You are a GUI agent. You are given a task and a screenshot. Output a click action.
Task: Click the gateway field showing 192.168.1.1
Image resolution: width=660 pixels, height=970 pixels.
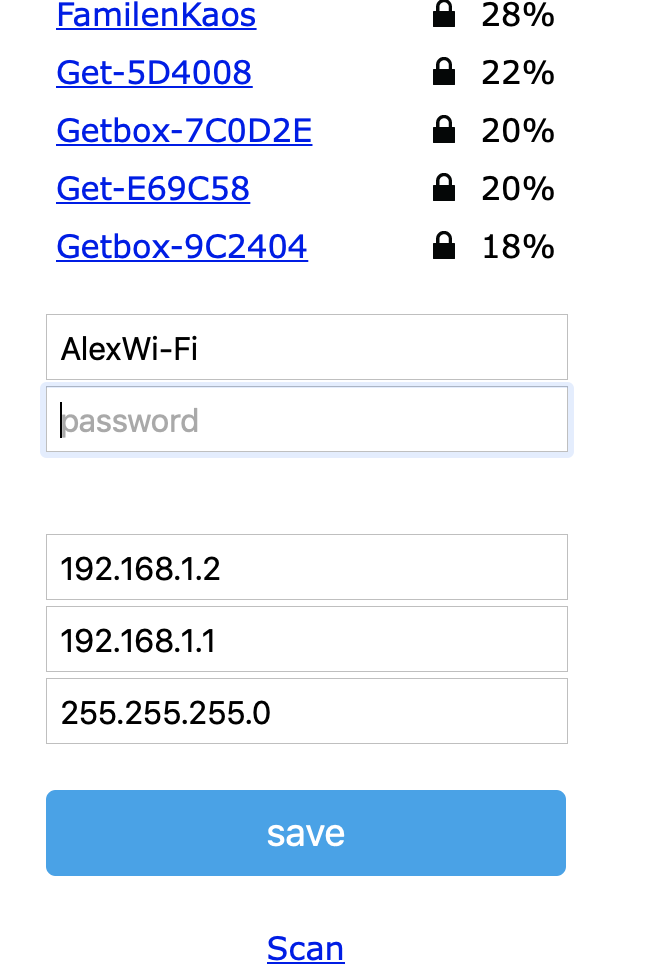pos(306,639)
